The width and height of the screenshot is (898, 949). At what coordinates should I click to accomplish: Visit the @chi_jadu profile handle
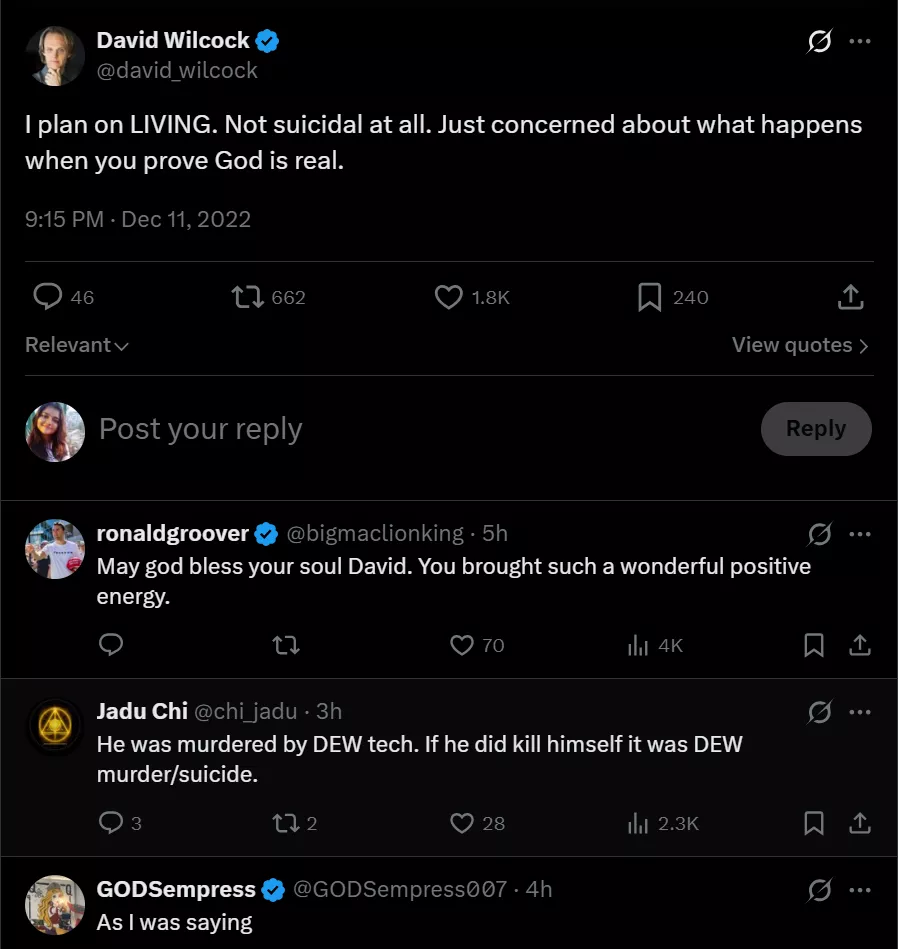click(x=245, y=711)
